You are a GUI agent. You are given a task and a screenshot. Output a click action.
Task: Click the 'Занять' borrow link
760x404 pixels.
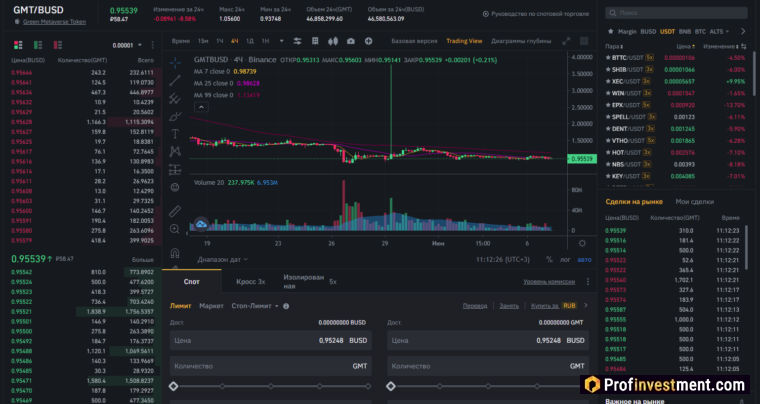509,306
